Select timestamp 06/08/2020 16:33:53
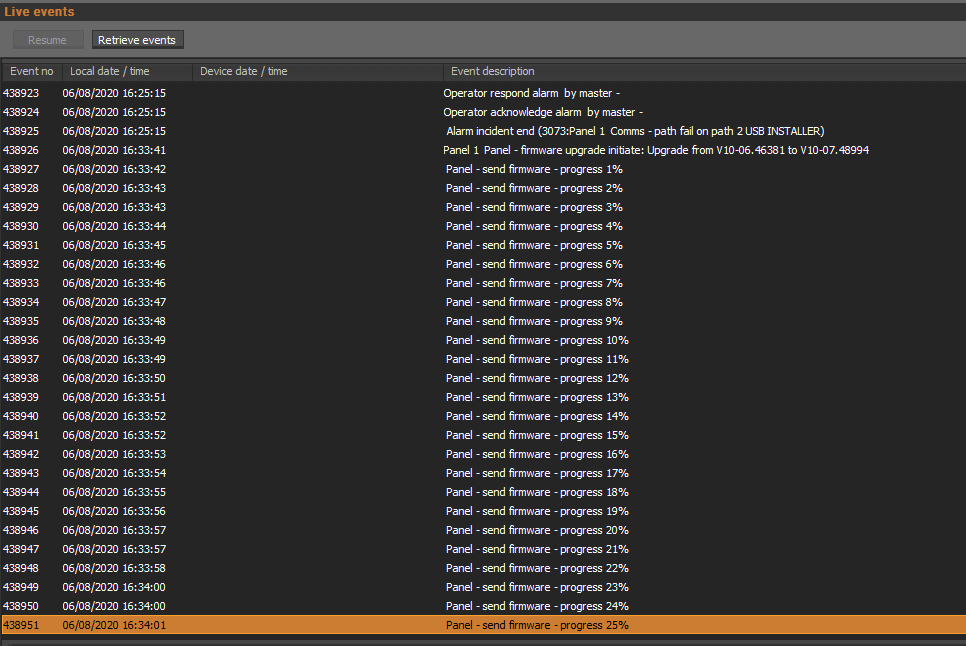966x646 pixels. [x=114, y=454]
